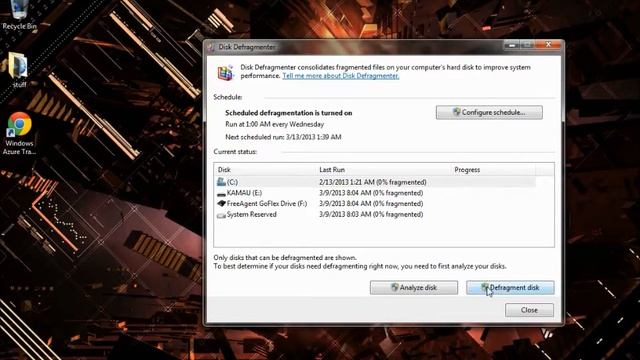Screen dimensions: 640x360
Task: Select the System Reserved drive icon
Action: tap(221, 215)
